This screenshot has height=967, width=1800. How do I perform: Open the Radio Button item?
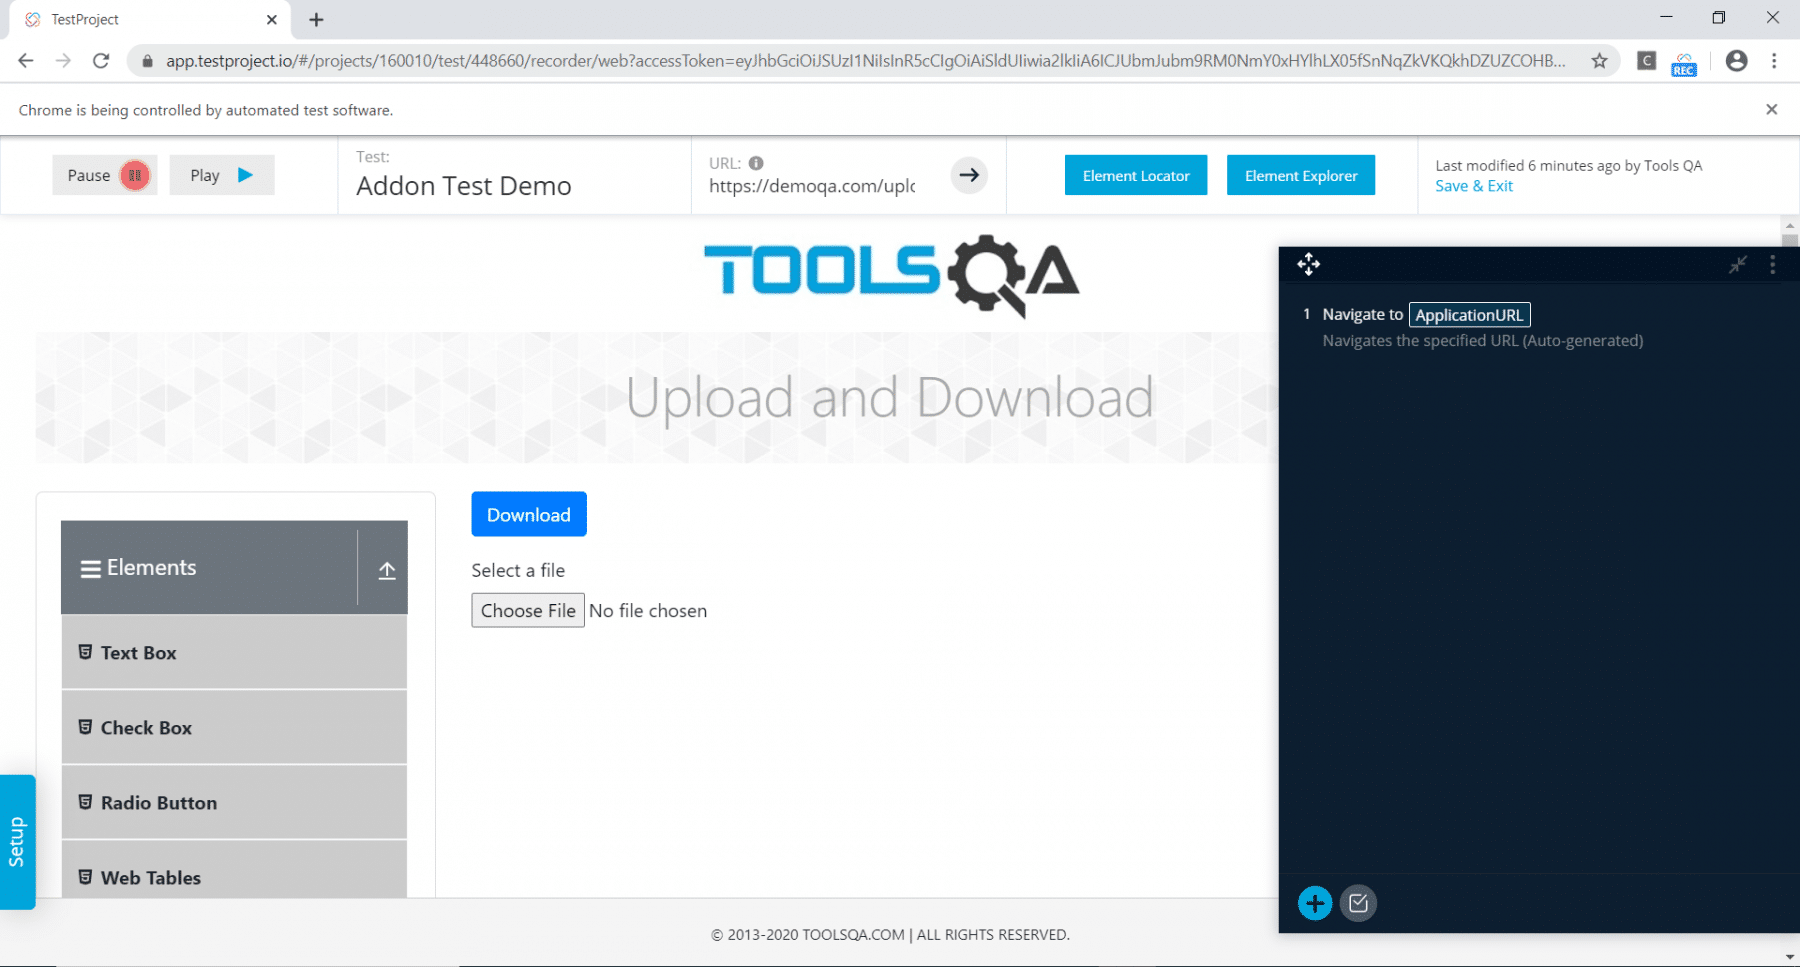click(x=234, y=802)
